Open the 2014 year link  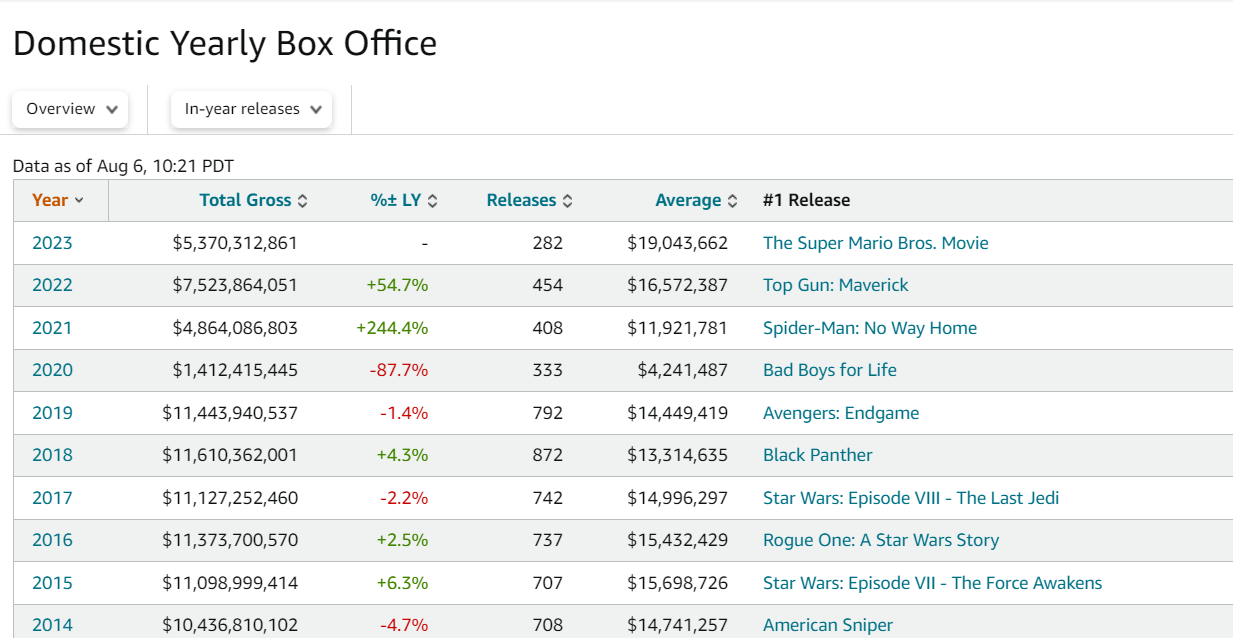(x=52, y=625)
